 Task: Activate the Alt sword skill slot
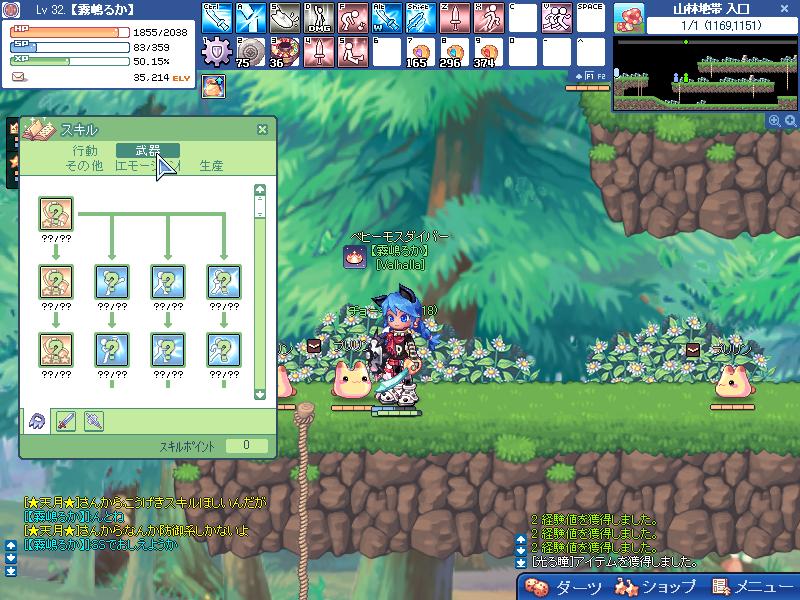pyautogui.click(x=387, y=18)
